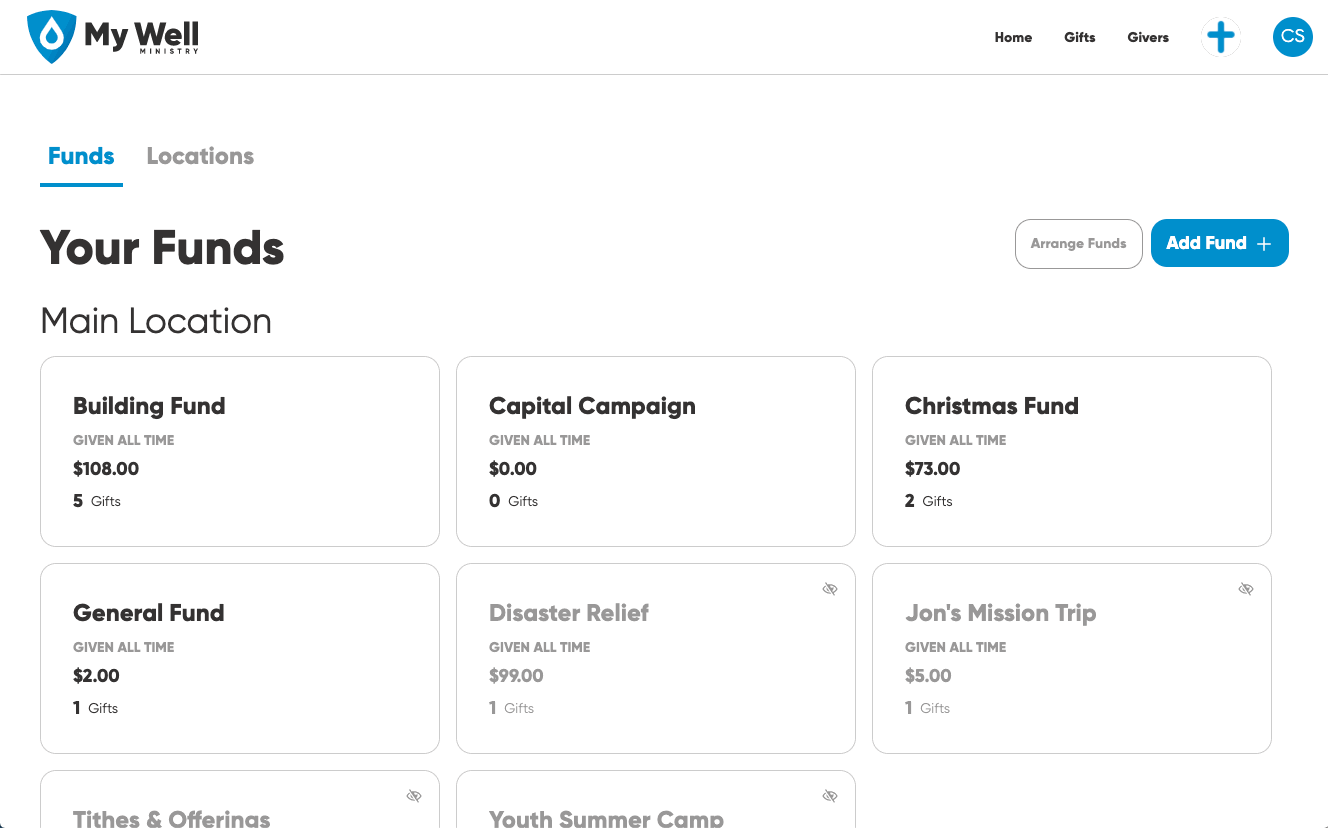Click the $108.00 amount on Building Fund
The height and width of the screenshot is (828, 1328).
[106, 469]
